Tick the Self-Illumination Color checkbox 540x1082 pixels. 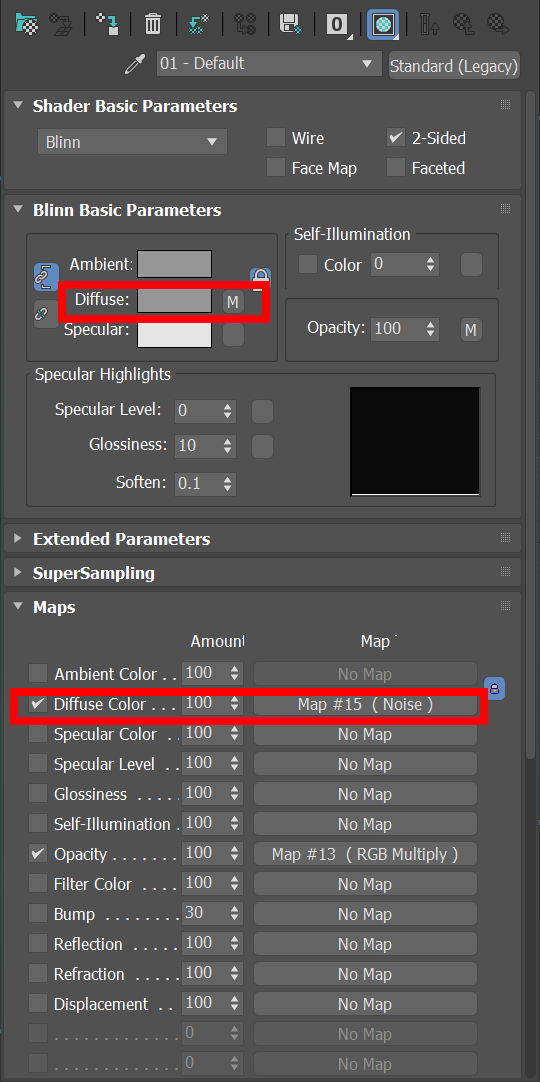click(x=308, y=264)
